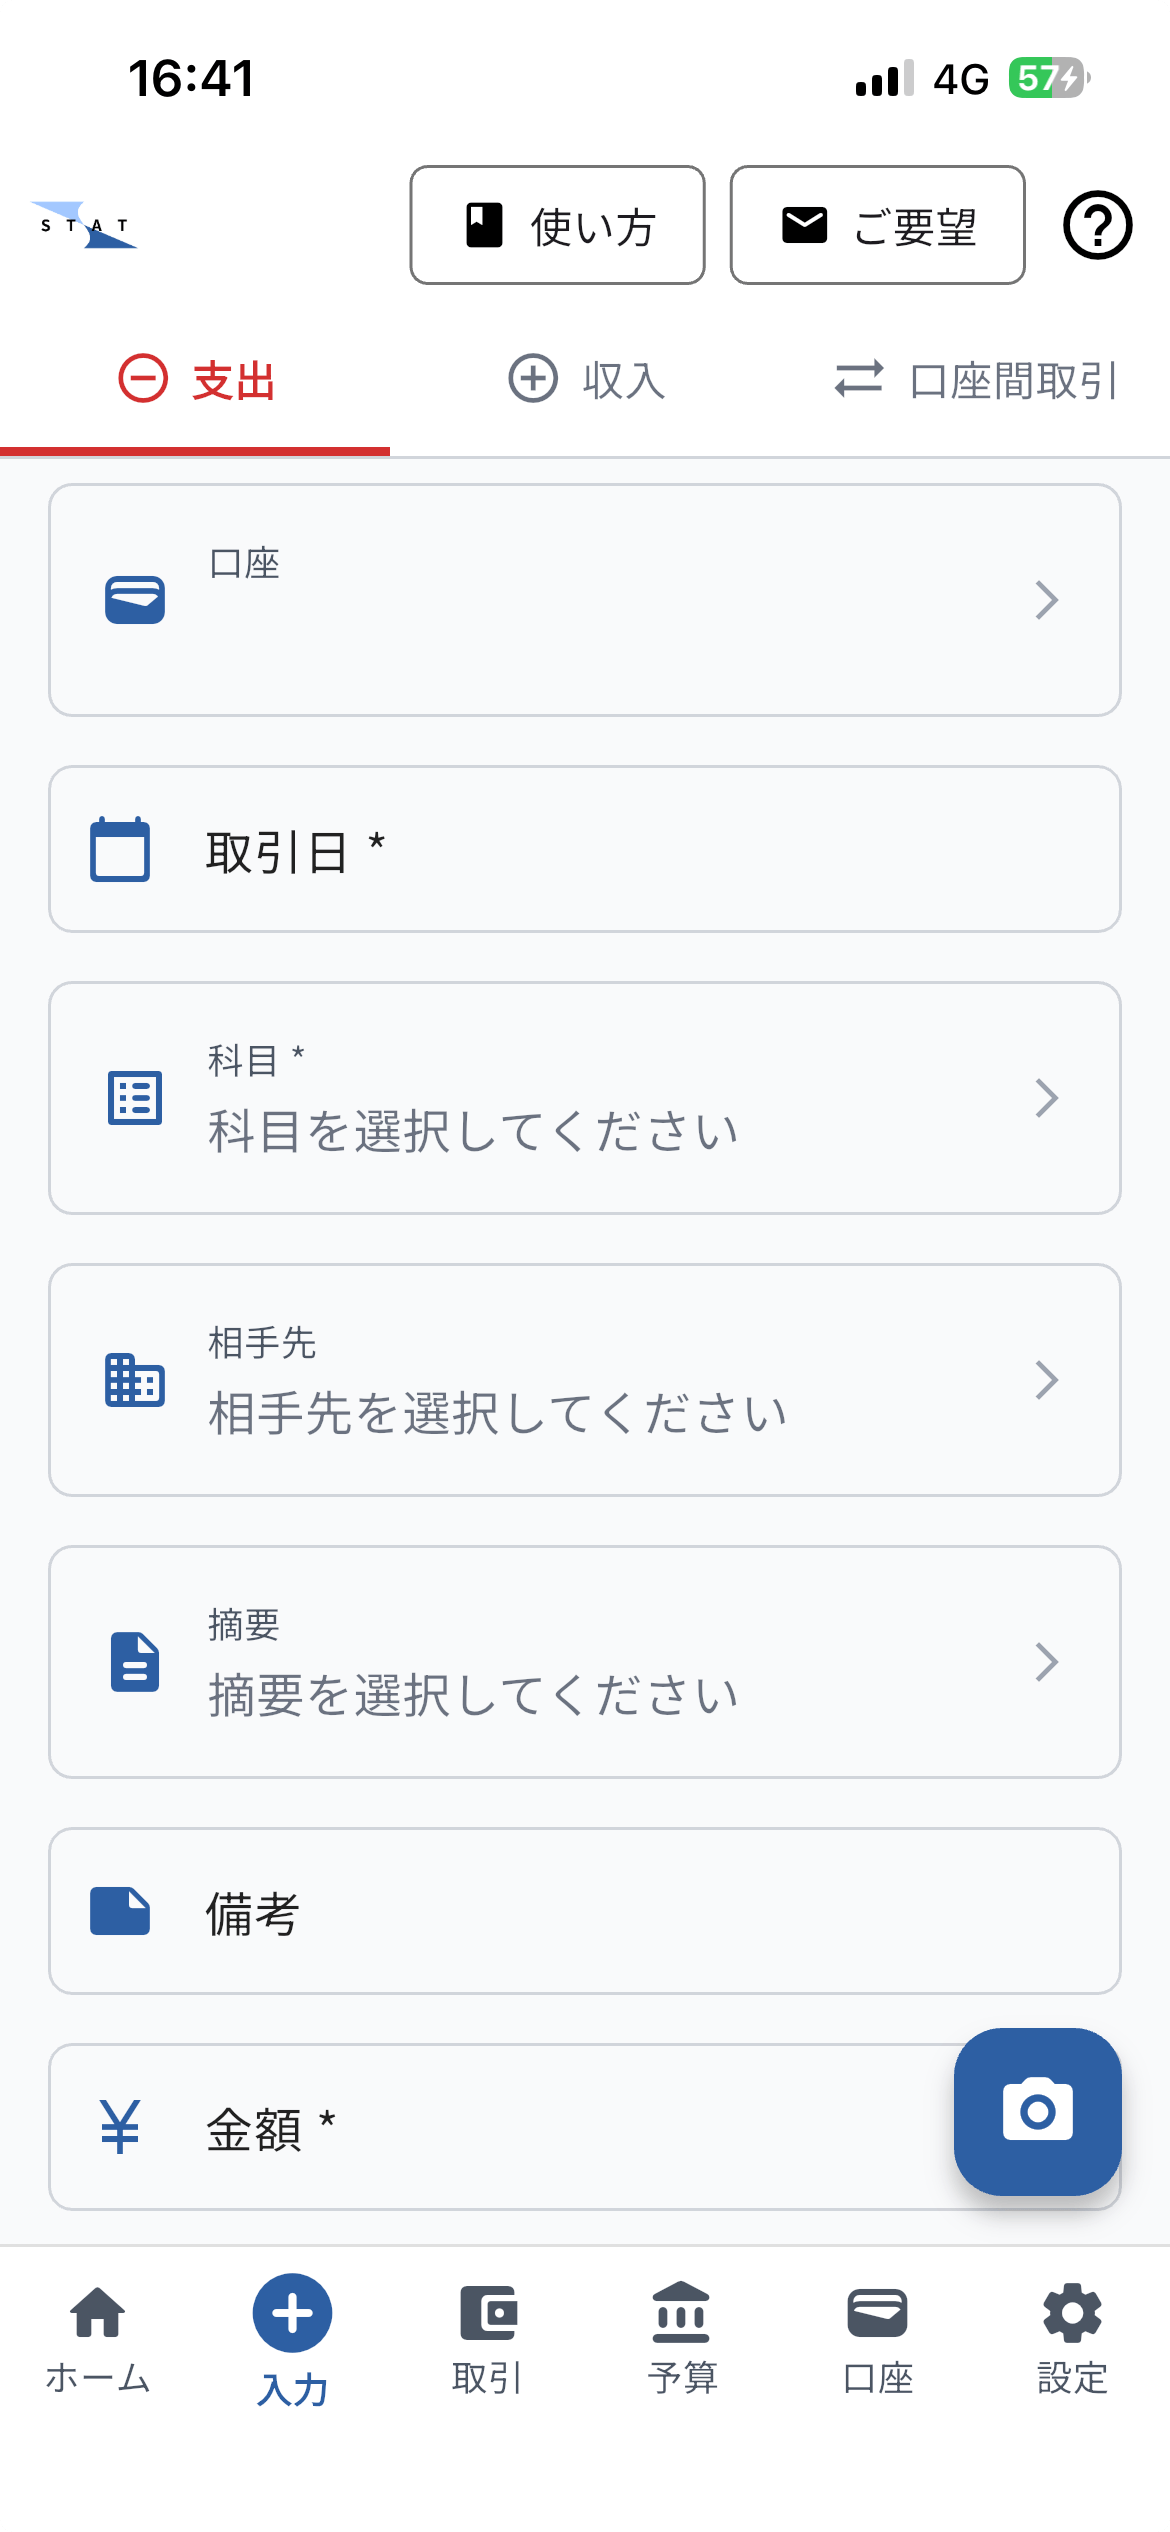Screen dimensions: 1170x2532
Task: Open the 科目 category selection dropdown
Action: [x=584, y=1098]
